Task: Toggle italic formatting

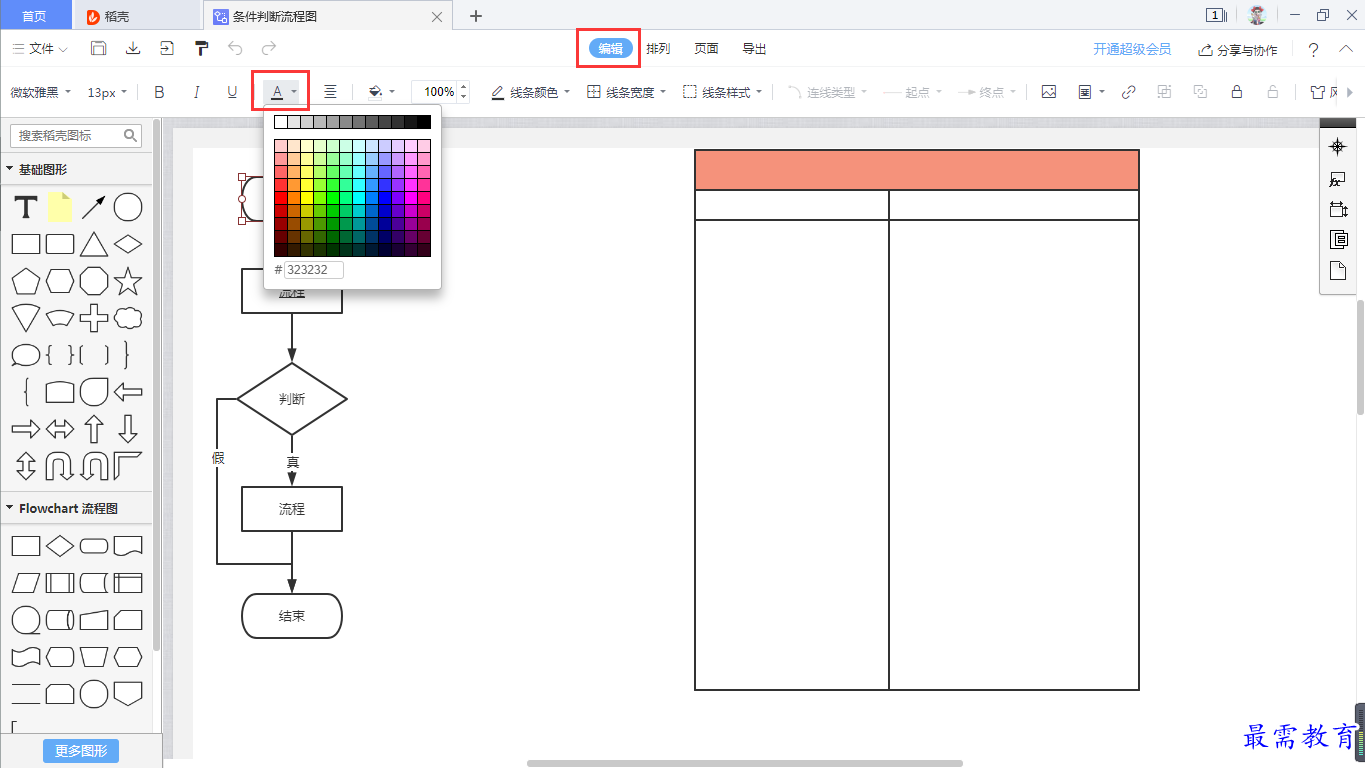Action: tap(196, 92)
